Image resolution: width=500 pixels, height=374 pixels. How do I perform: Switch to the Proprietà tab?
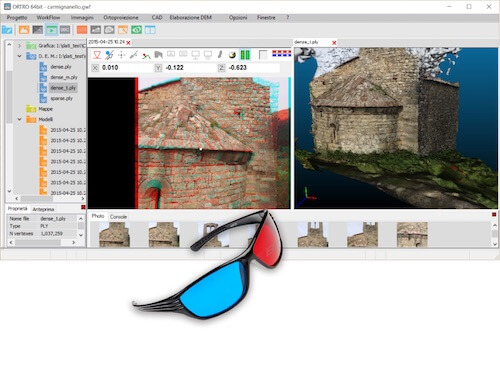pyautogui.click(x=18, y=209)
